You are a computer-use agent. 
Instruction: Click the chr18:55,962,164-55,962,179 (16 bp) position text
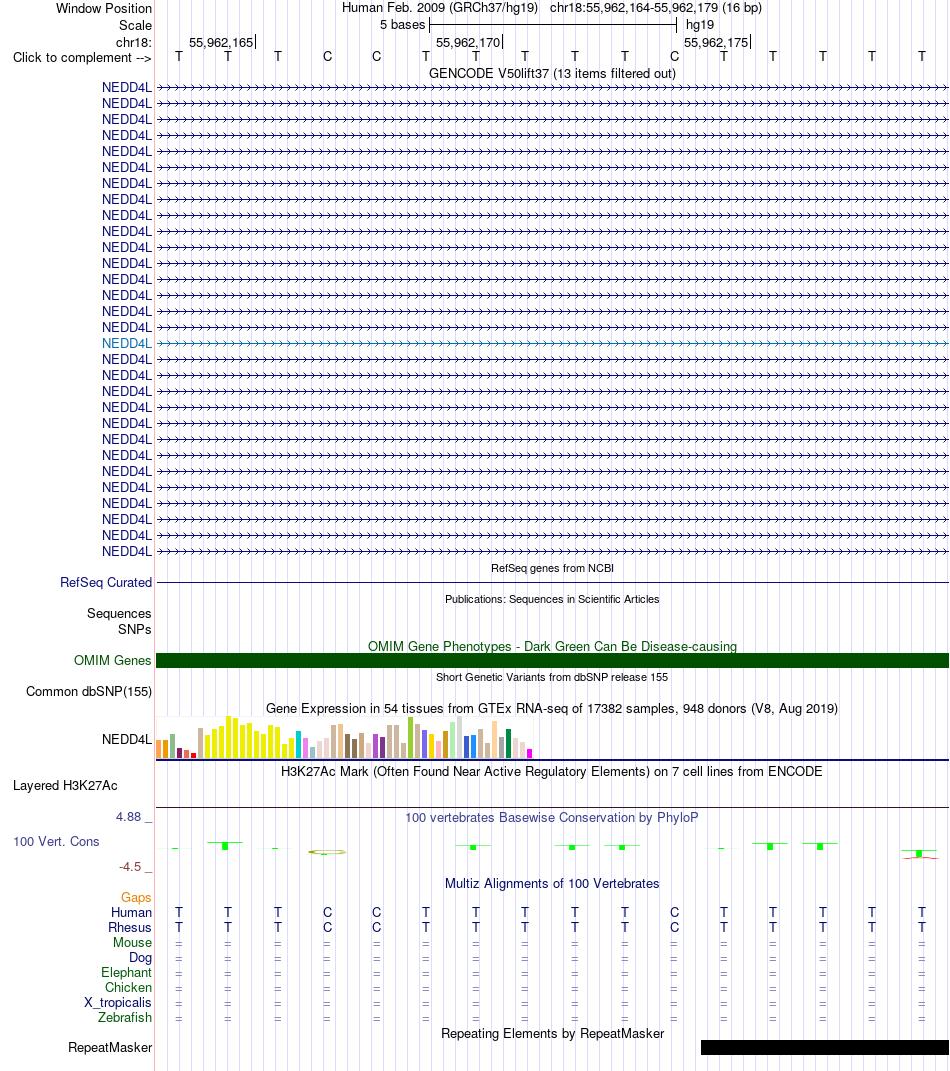(656, 8)
